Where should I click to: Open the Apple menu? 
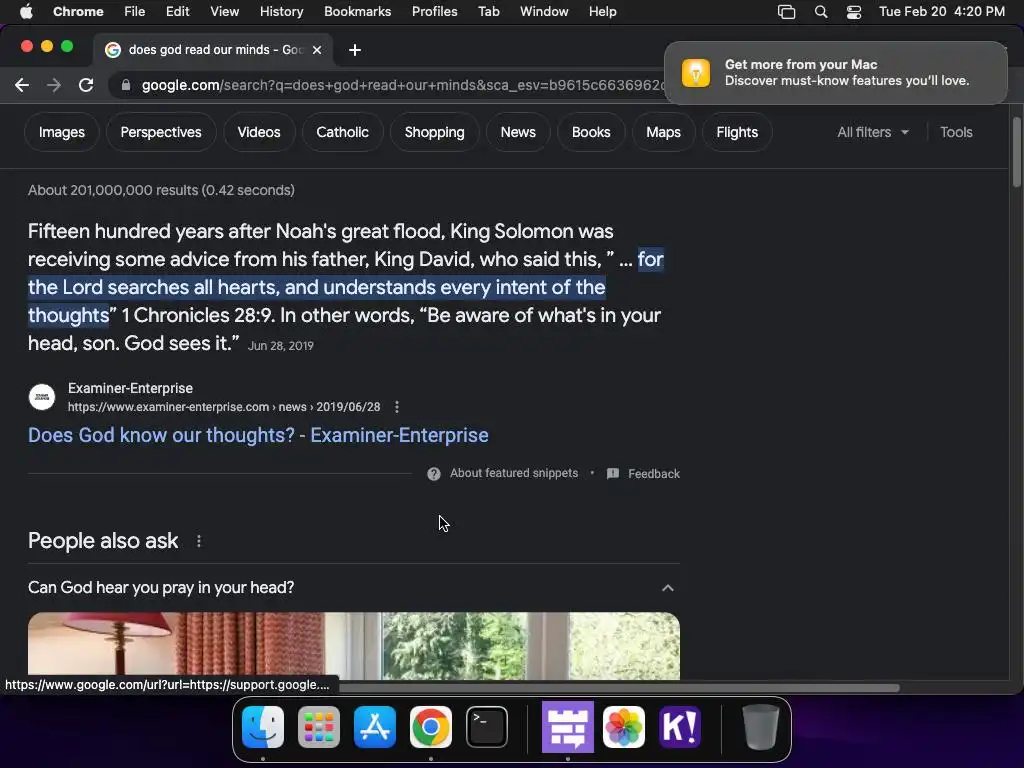pyautogui.click(x=26, y=12)
